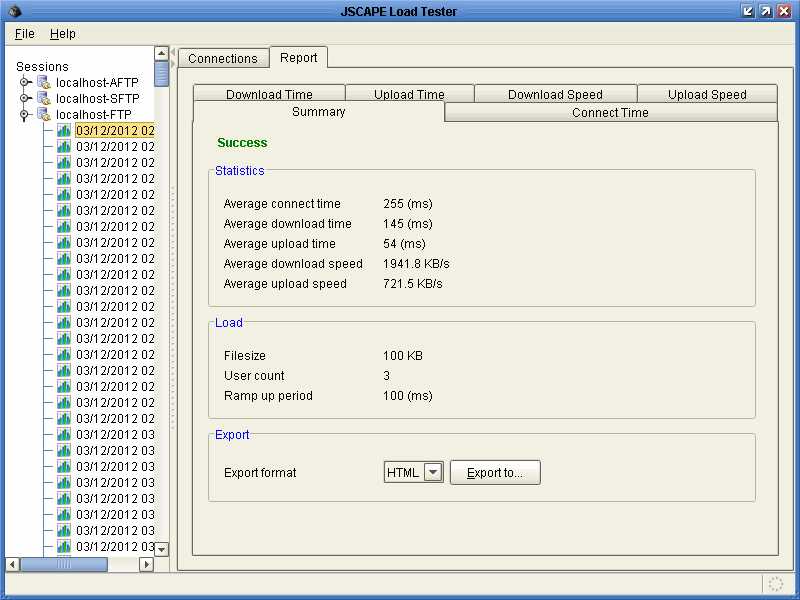Open the Upload Time tab
The width and height of the screenshot is (800, 600).
(409, 94)
